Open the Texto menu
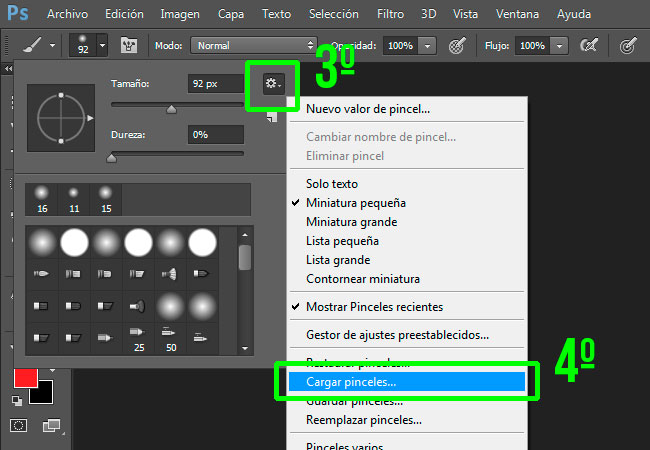 [276, 14]
